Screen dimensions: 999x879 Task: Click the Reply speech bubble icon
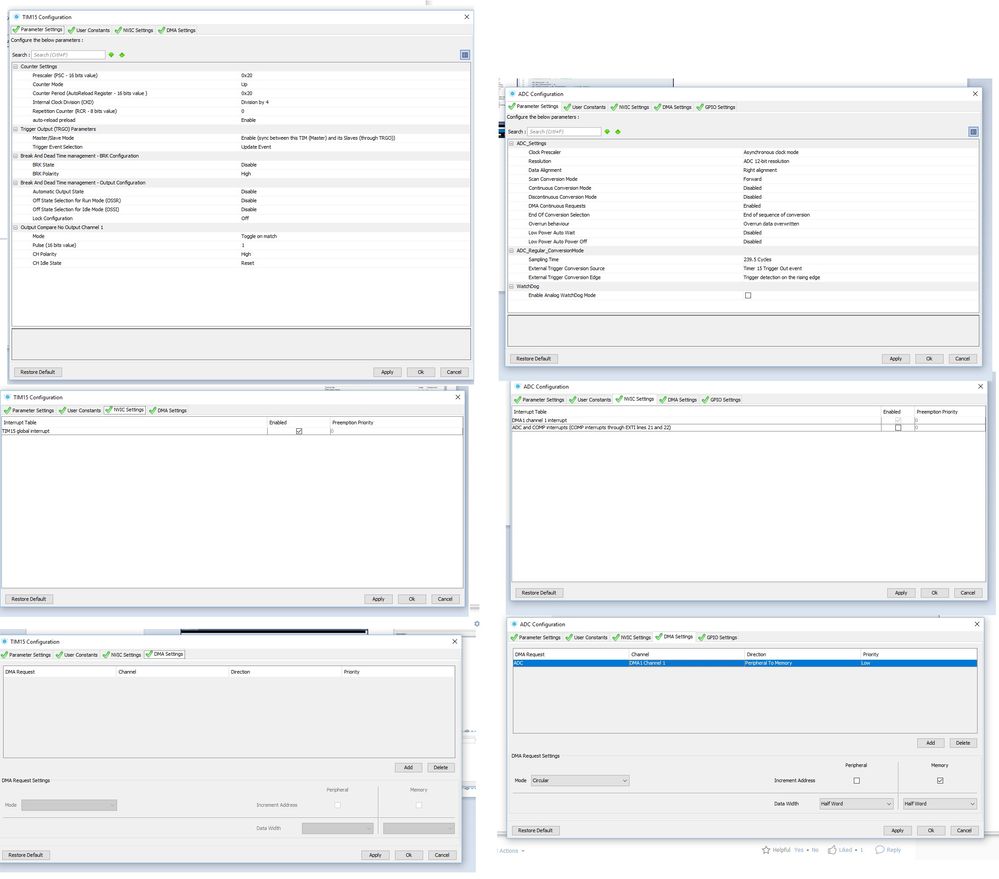click(x=880, y=850)
